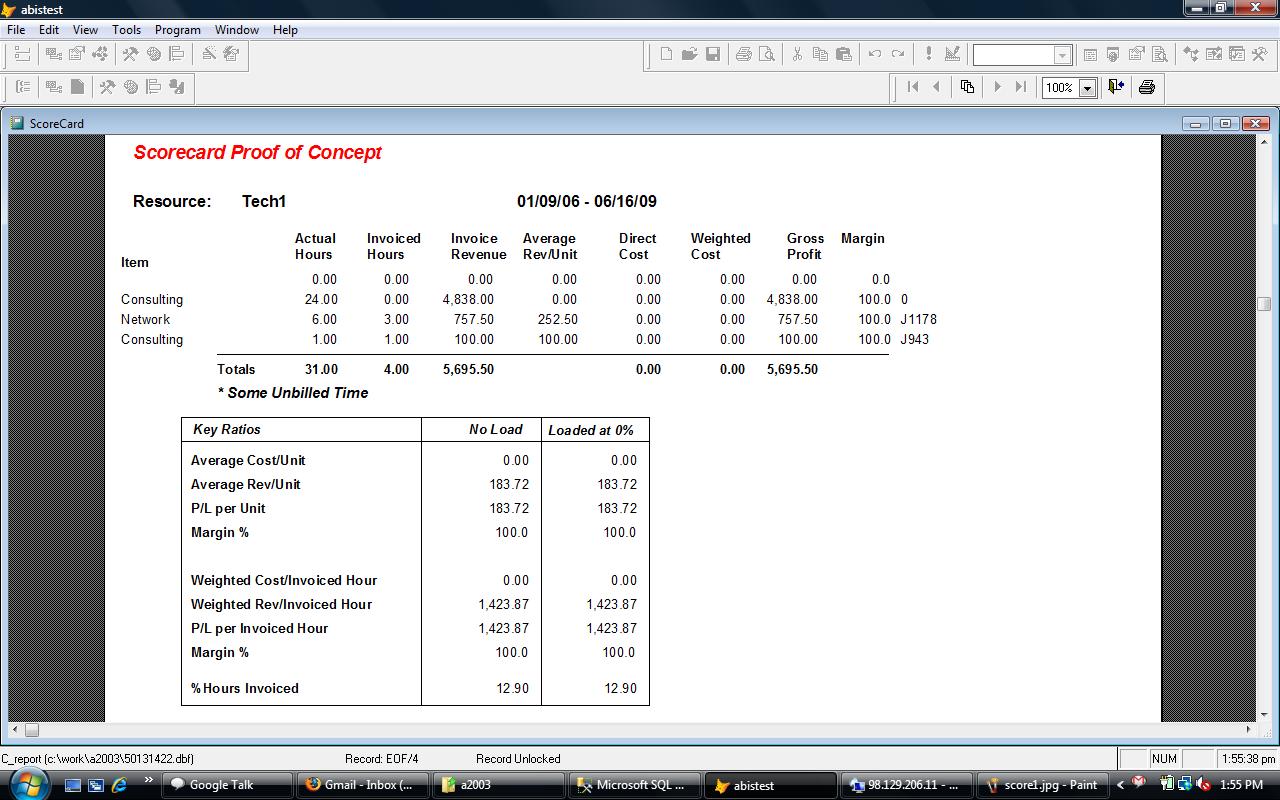Jump to first page of the report
Screen dimensions: 1280x800
coord(913,87)
